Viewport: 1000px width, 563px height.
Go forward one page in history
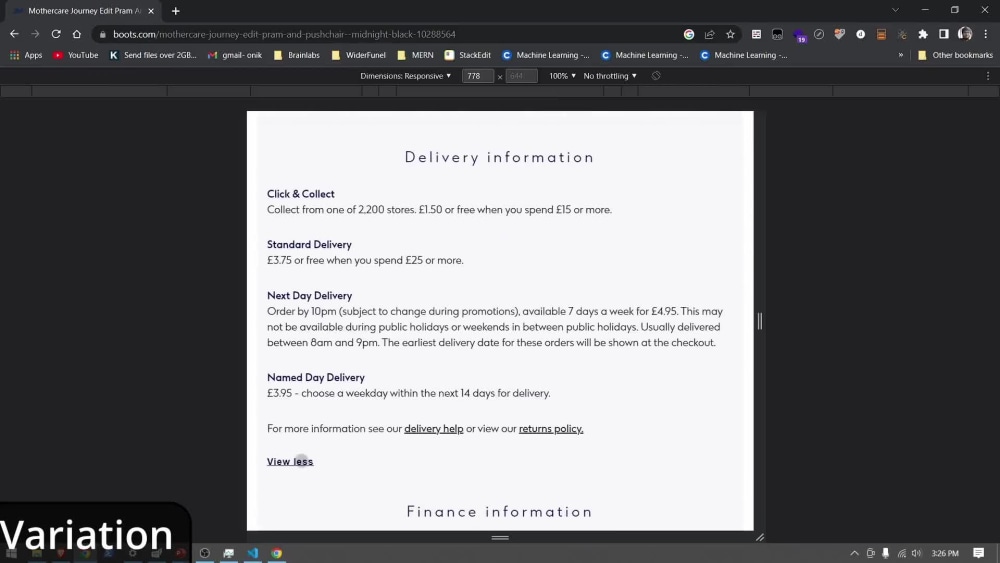35,34
